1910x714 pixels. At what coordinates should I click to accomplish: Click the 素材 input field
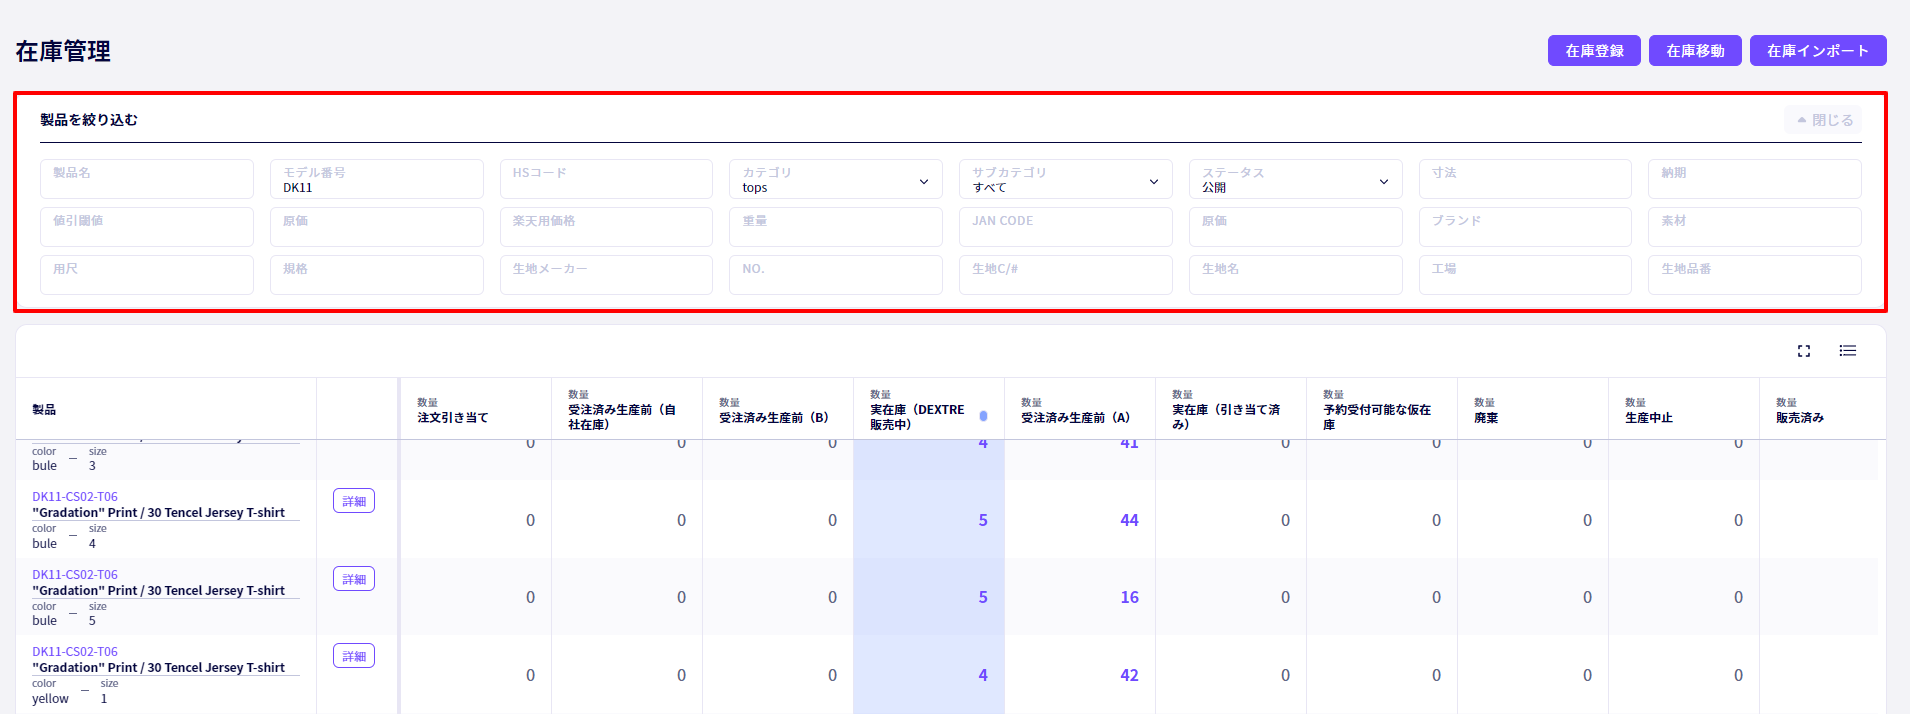[x=1755, y=227]
